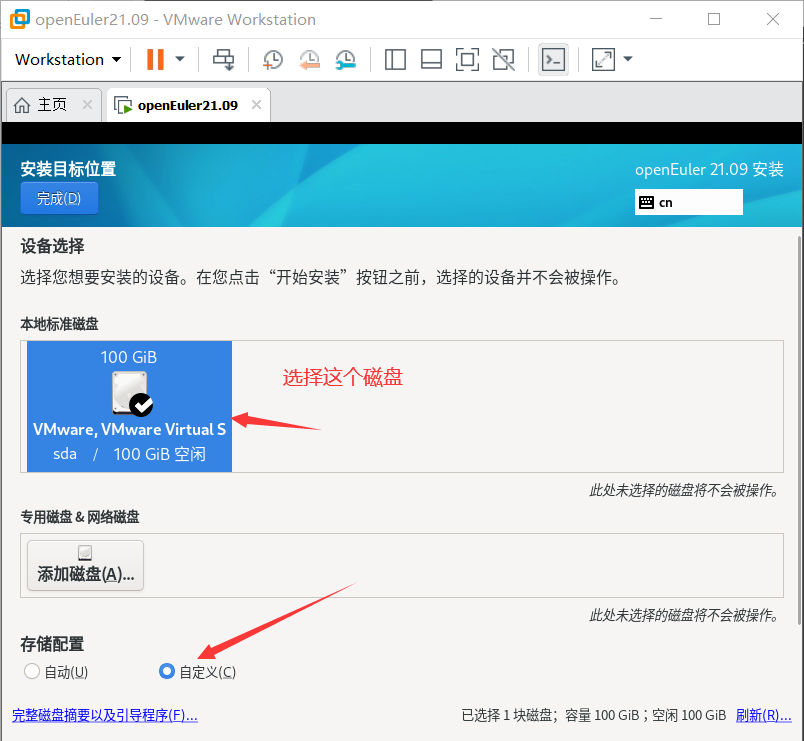Image resolution: width=804 pixels, height=741 pixels.
Task: Click the 刷新(R)... link
Action: 763,715
